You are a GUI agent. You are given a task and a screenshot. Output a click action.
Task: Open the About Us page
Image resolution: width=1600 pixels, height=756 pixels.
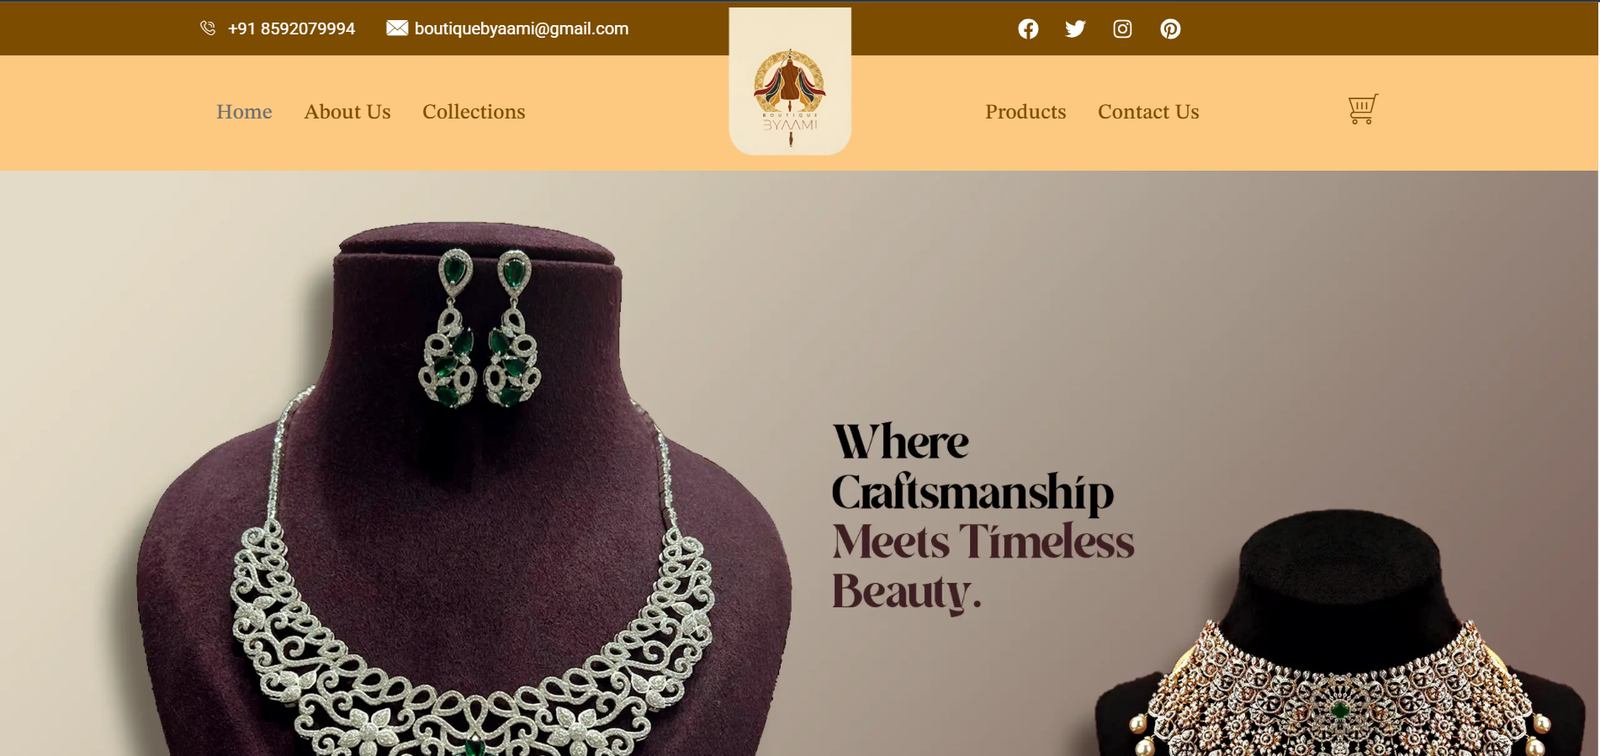pyautogui.click(x=347, y=112)
